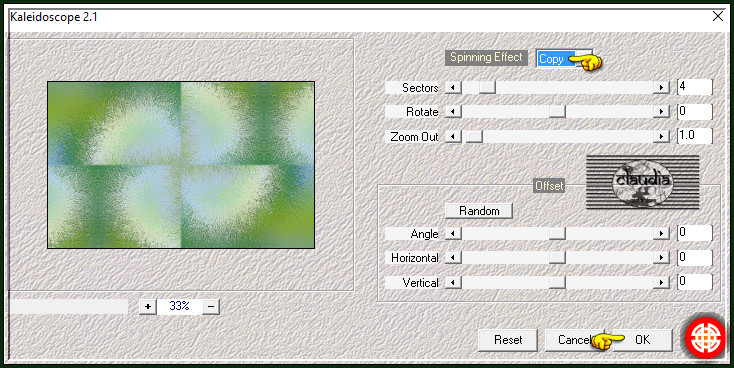Click the Horizontal value field
This screenshot has width=734, height=368.
coord(695,258)
